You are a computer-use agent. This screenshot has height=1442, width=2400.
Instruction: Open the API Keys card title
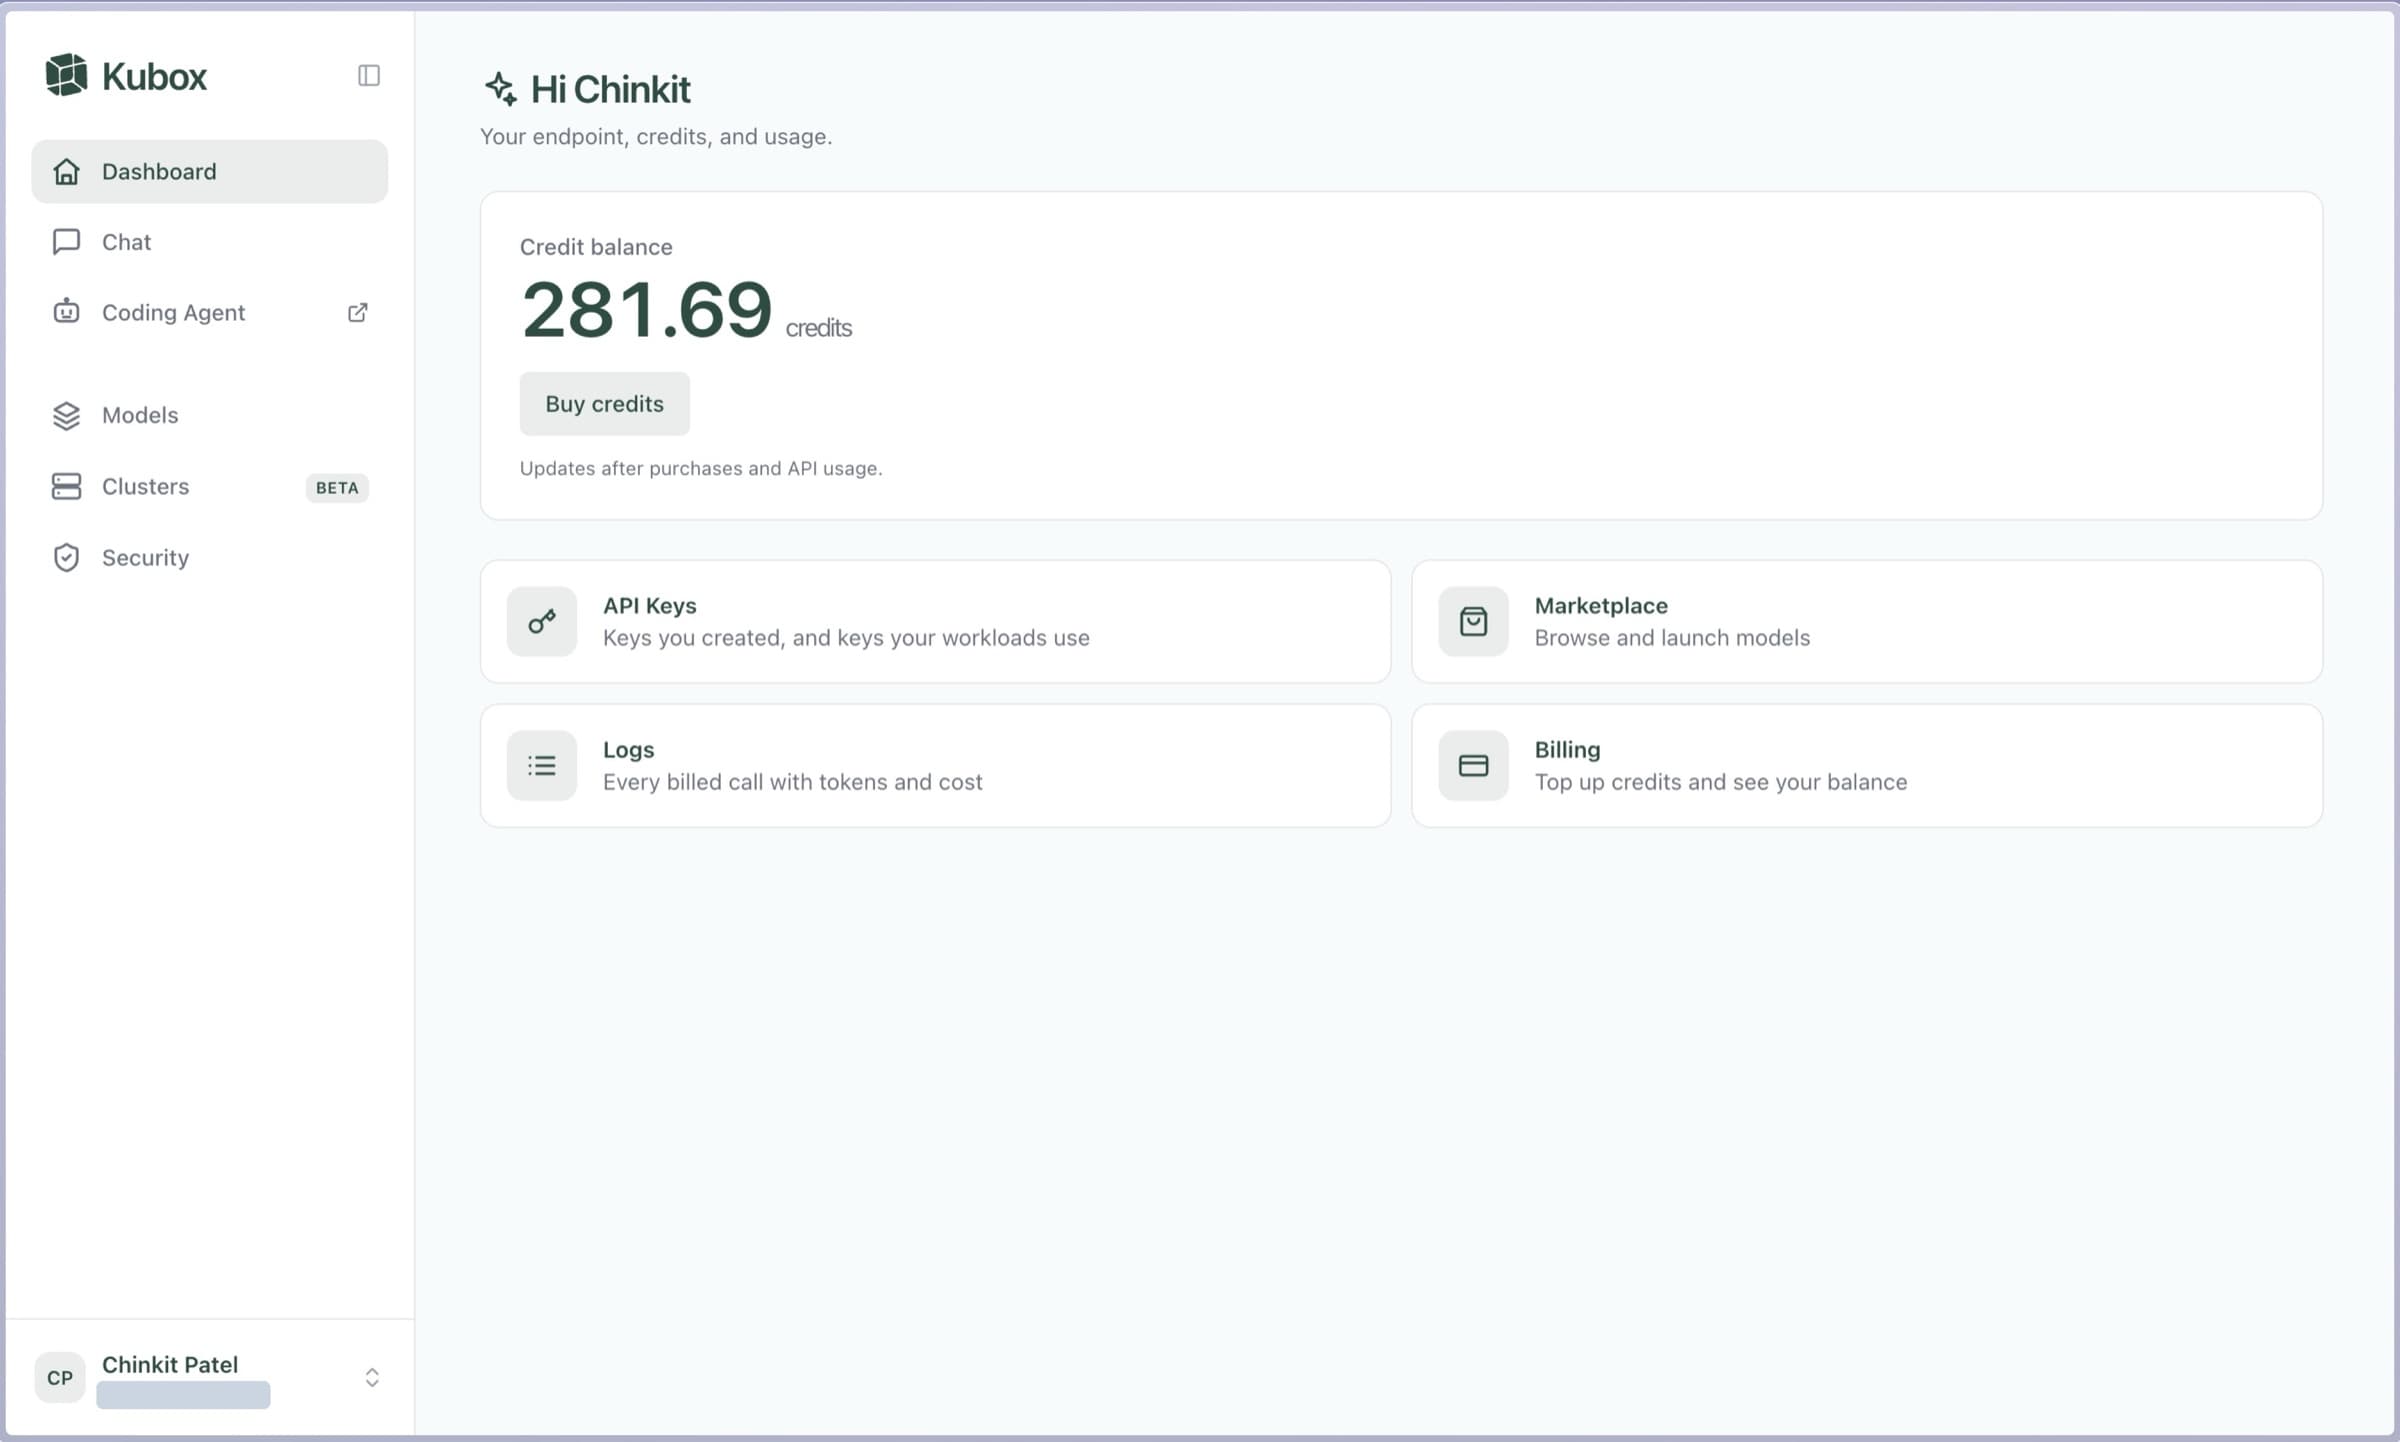(649, 605)
